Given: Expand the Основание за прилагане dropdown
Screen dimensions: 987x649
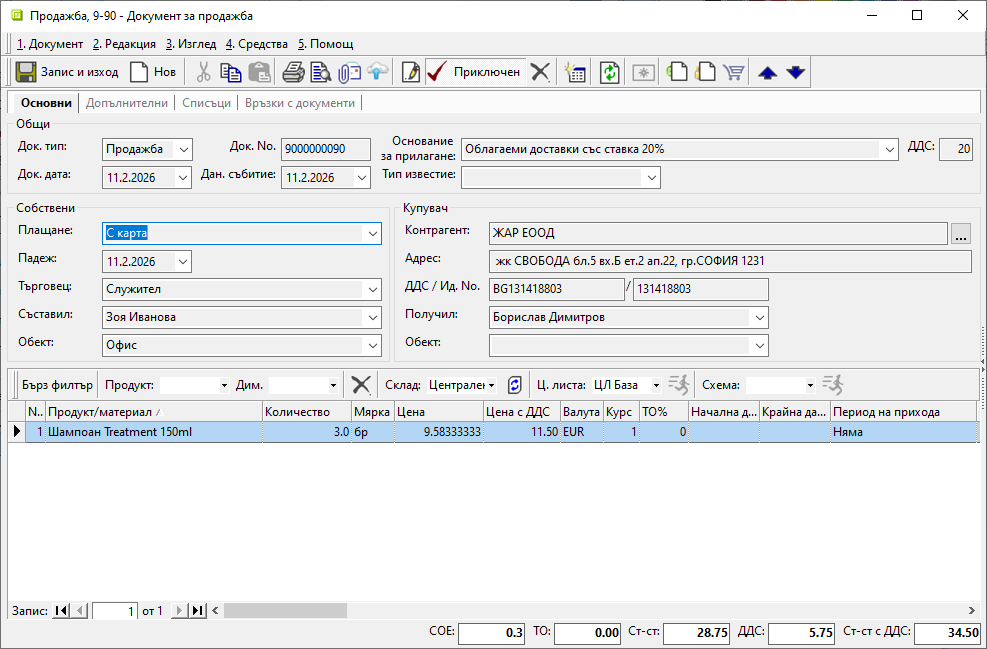Looking at the screenshot, I should (x=889, y=149).
